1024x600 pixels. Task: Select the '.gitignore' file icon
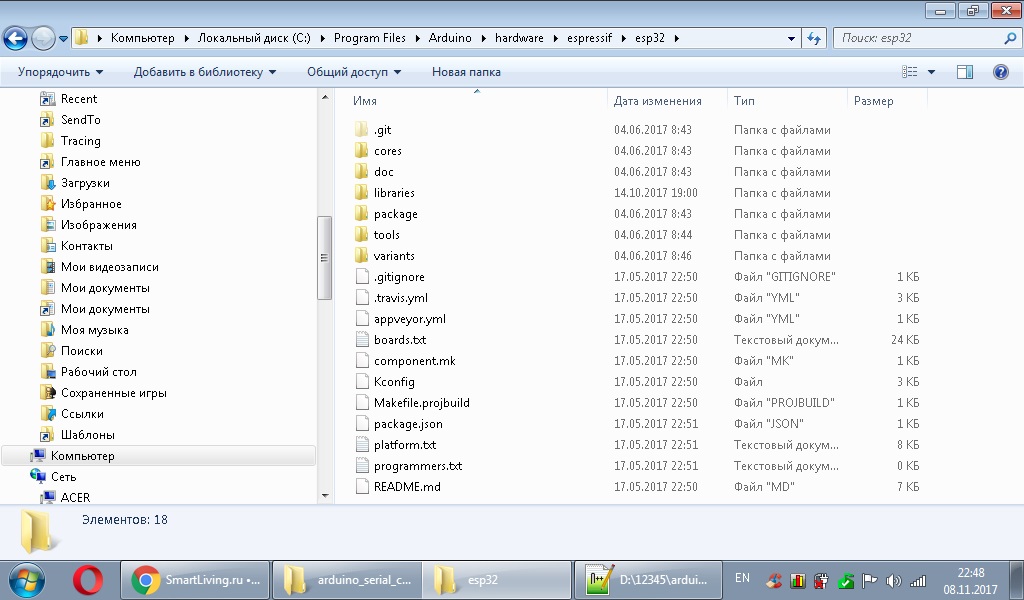362,276
